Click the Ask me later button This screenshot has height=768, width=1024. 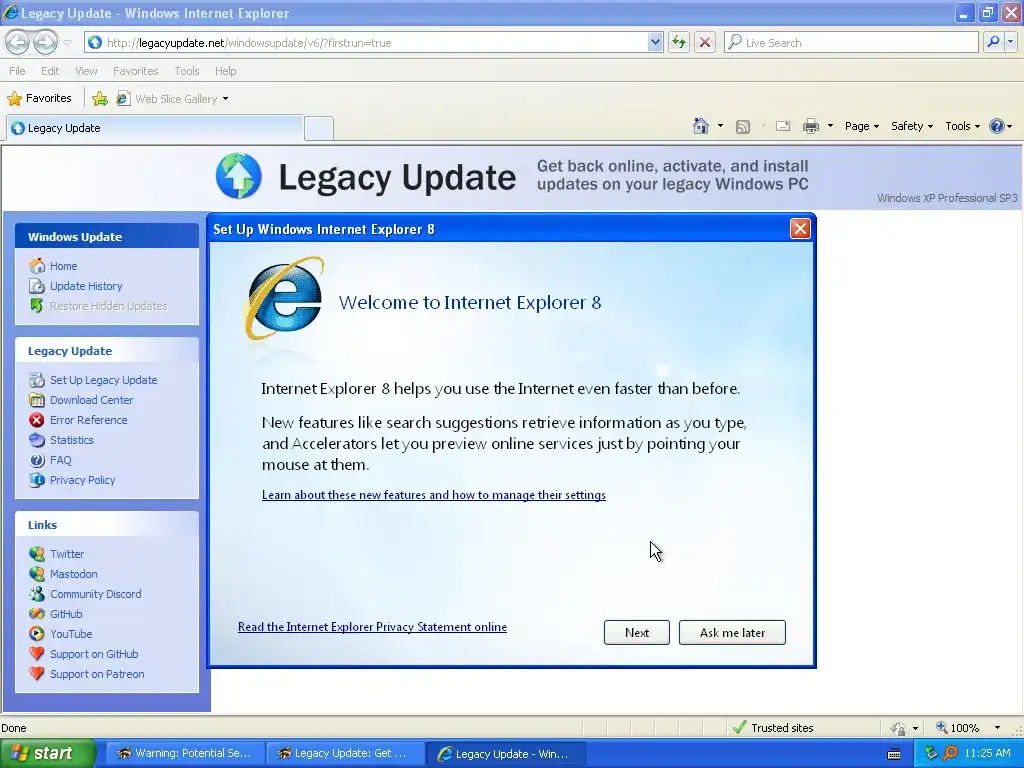[732, 632]
